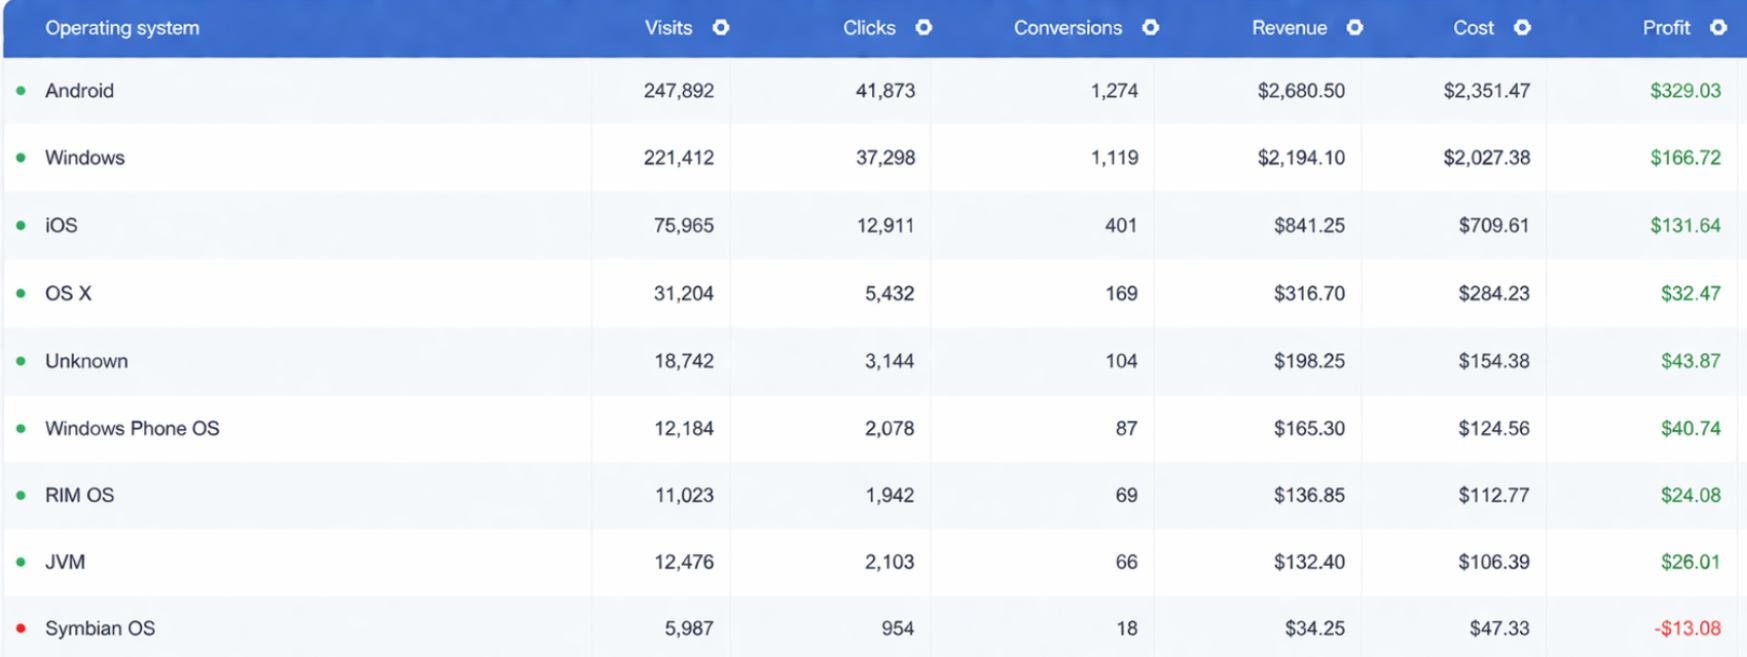The image size is (1747, 657).
Task: Select the Windows Phone OS row name
Action: click(132, 429)
